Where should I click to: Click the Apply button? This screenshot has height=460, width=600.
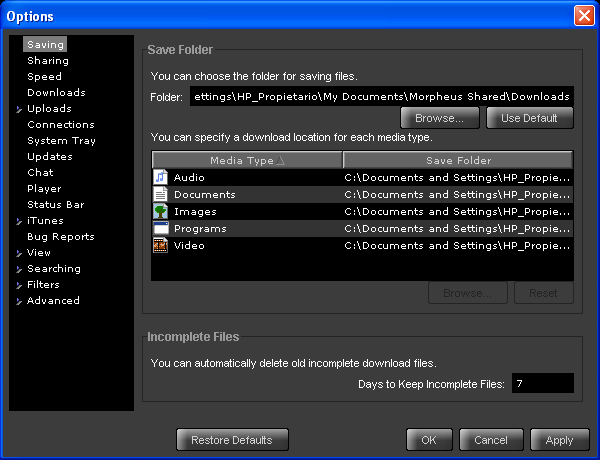559,440
